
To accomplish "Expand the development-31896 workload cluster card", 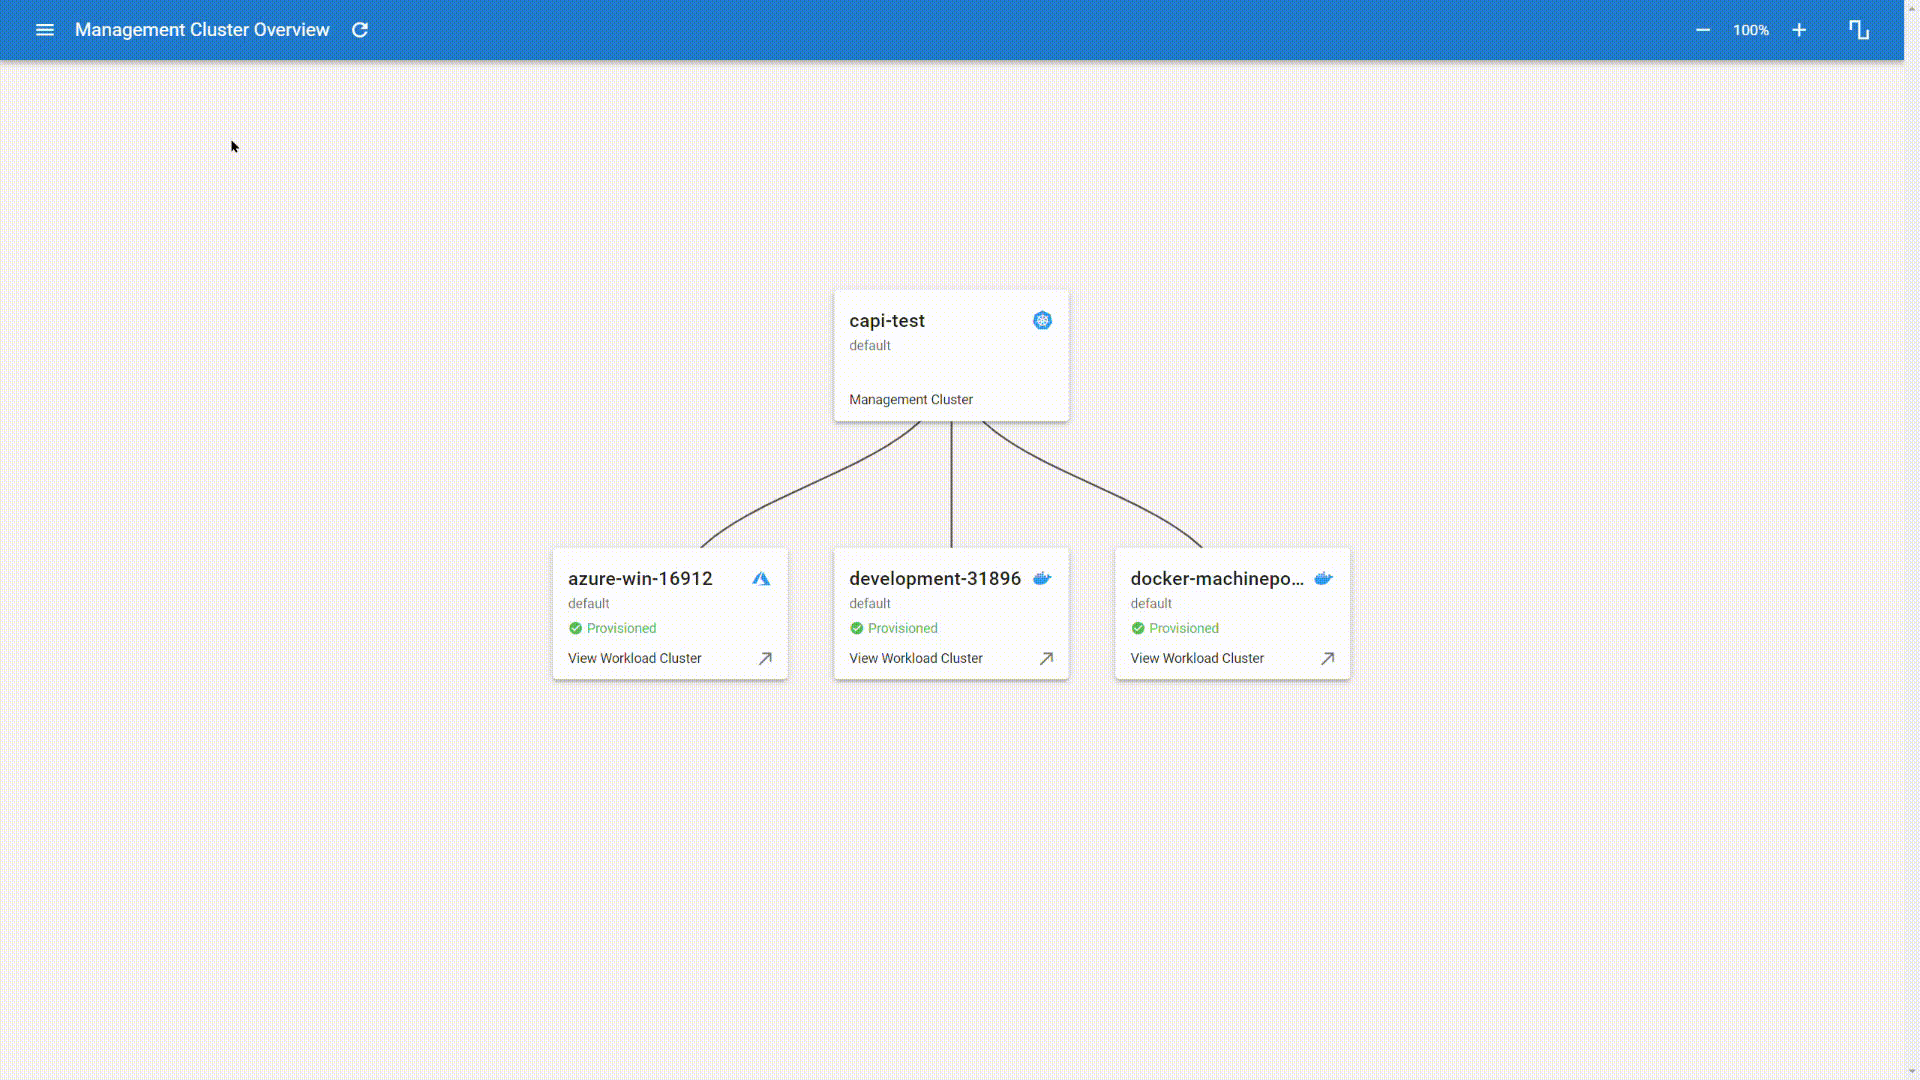I will click(1046, 658).
